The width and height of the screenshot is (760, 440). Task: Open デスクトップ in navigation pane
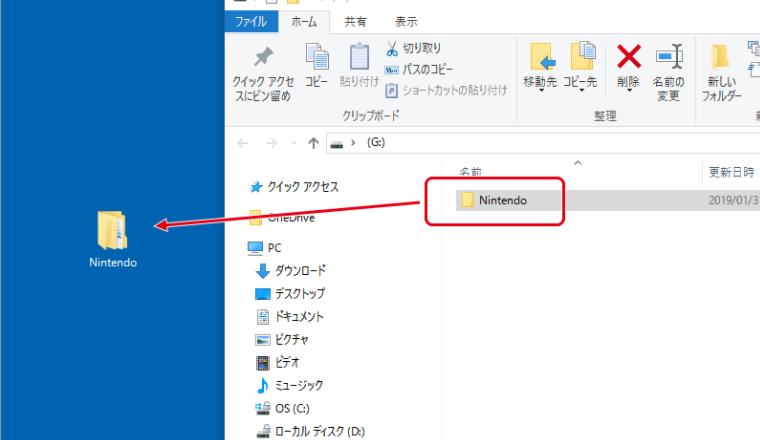click(x=290, y=294)
